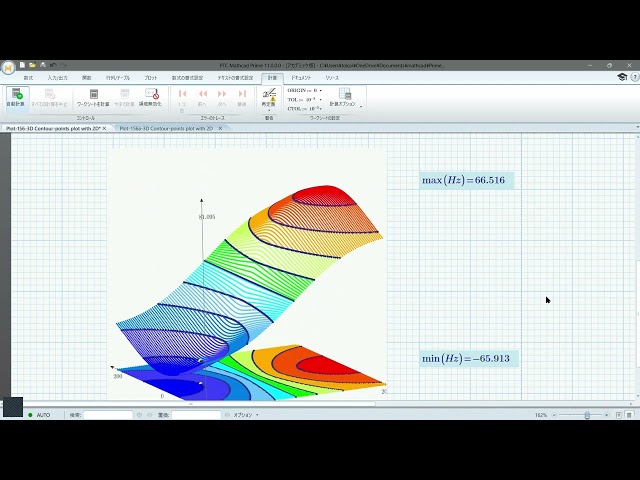Click the vertical scrollbar down arrow
The width and height of the screenshot is (640, 480).
point(638,396)
